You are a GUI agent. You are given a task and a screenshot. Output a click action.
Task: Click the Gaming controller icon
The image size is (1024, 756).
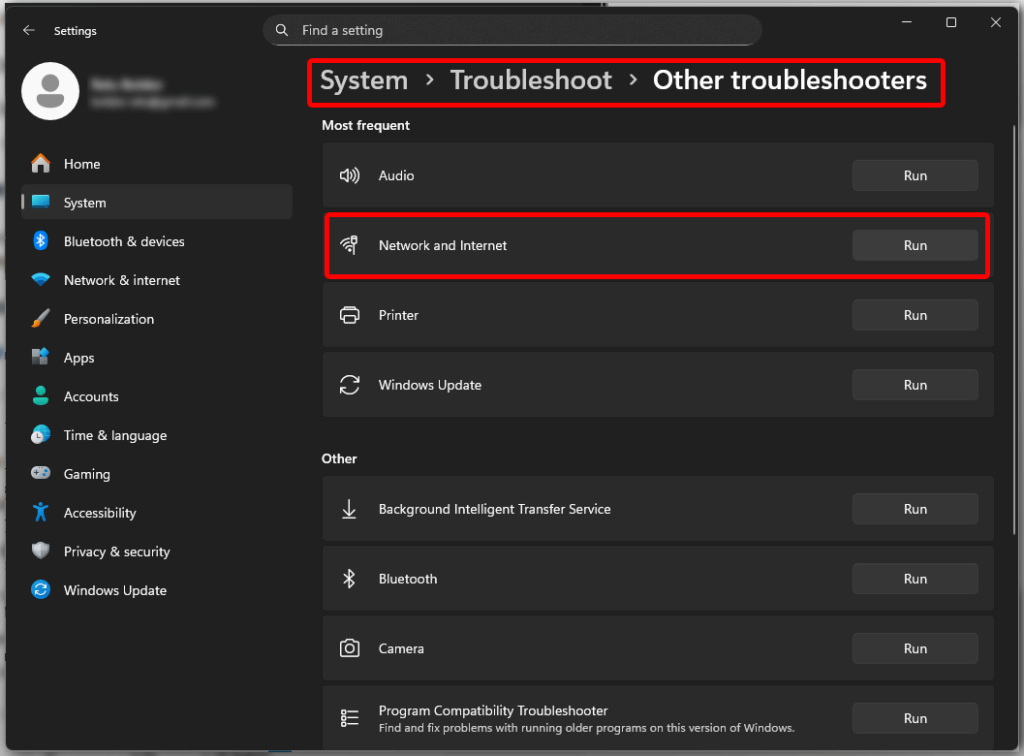40,473
